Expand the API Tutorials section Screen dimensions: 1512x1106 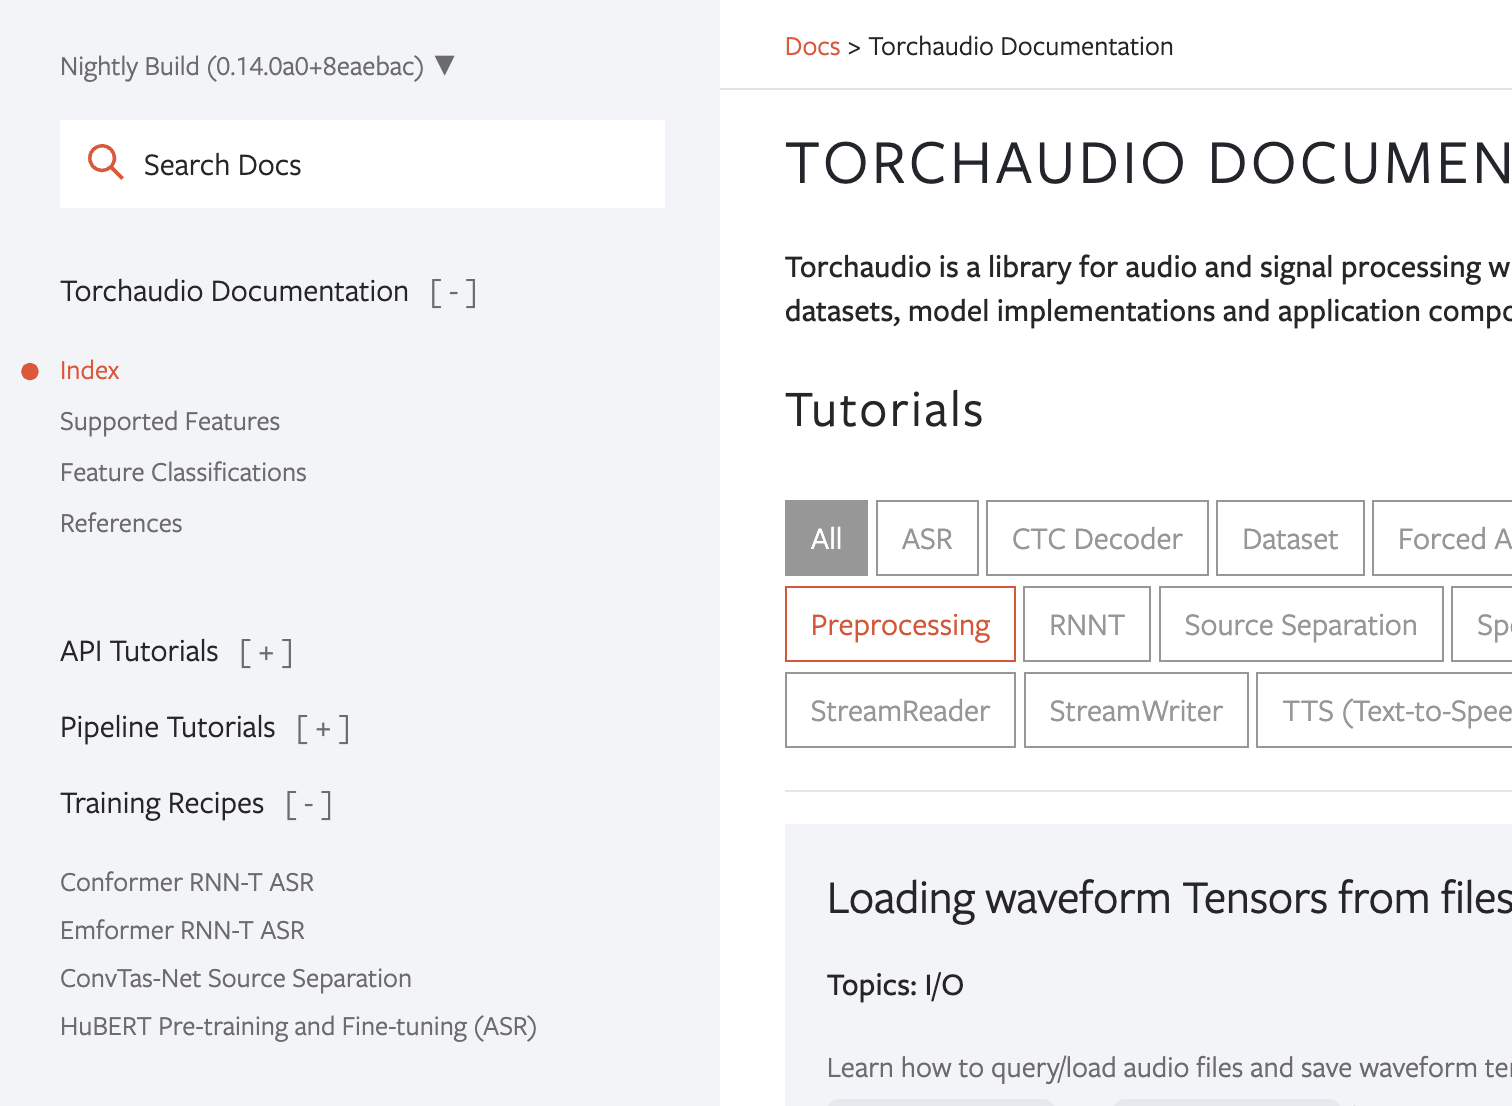pyautogui.click(x=266, y=652)
